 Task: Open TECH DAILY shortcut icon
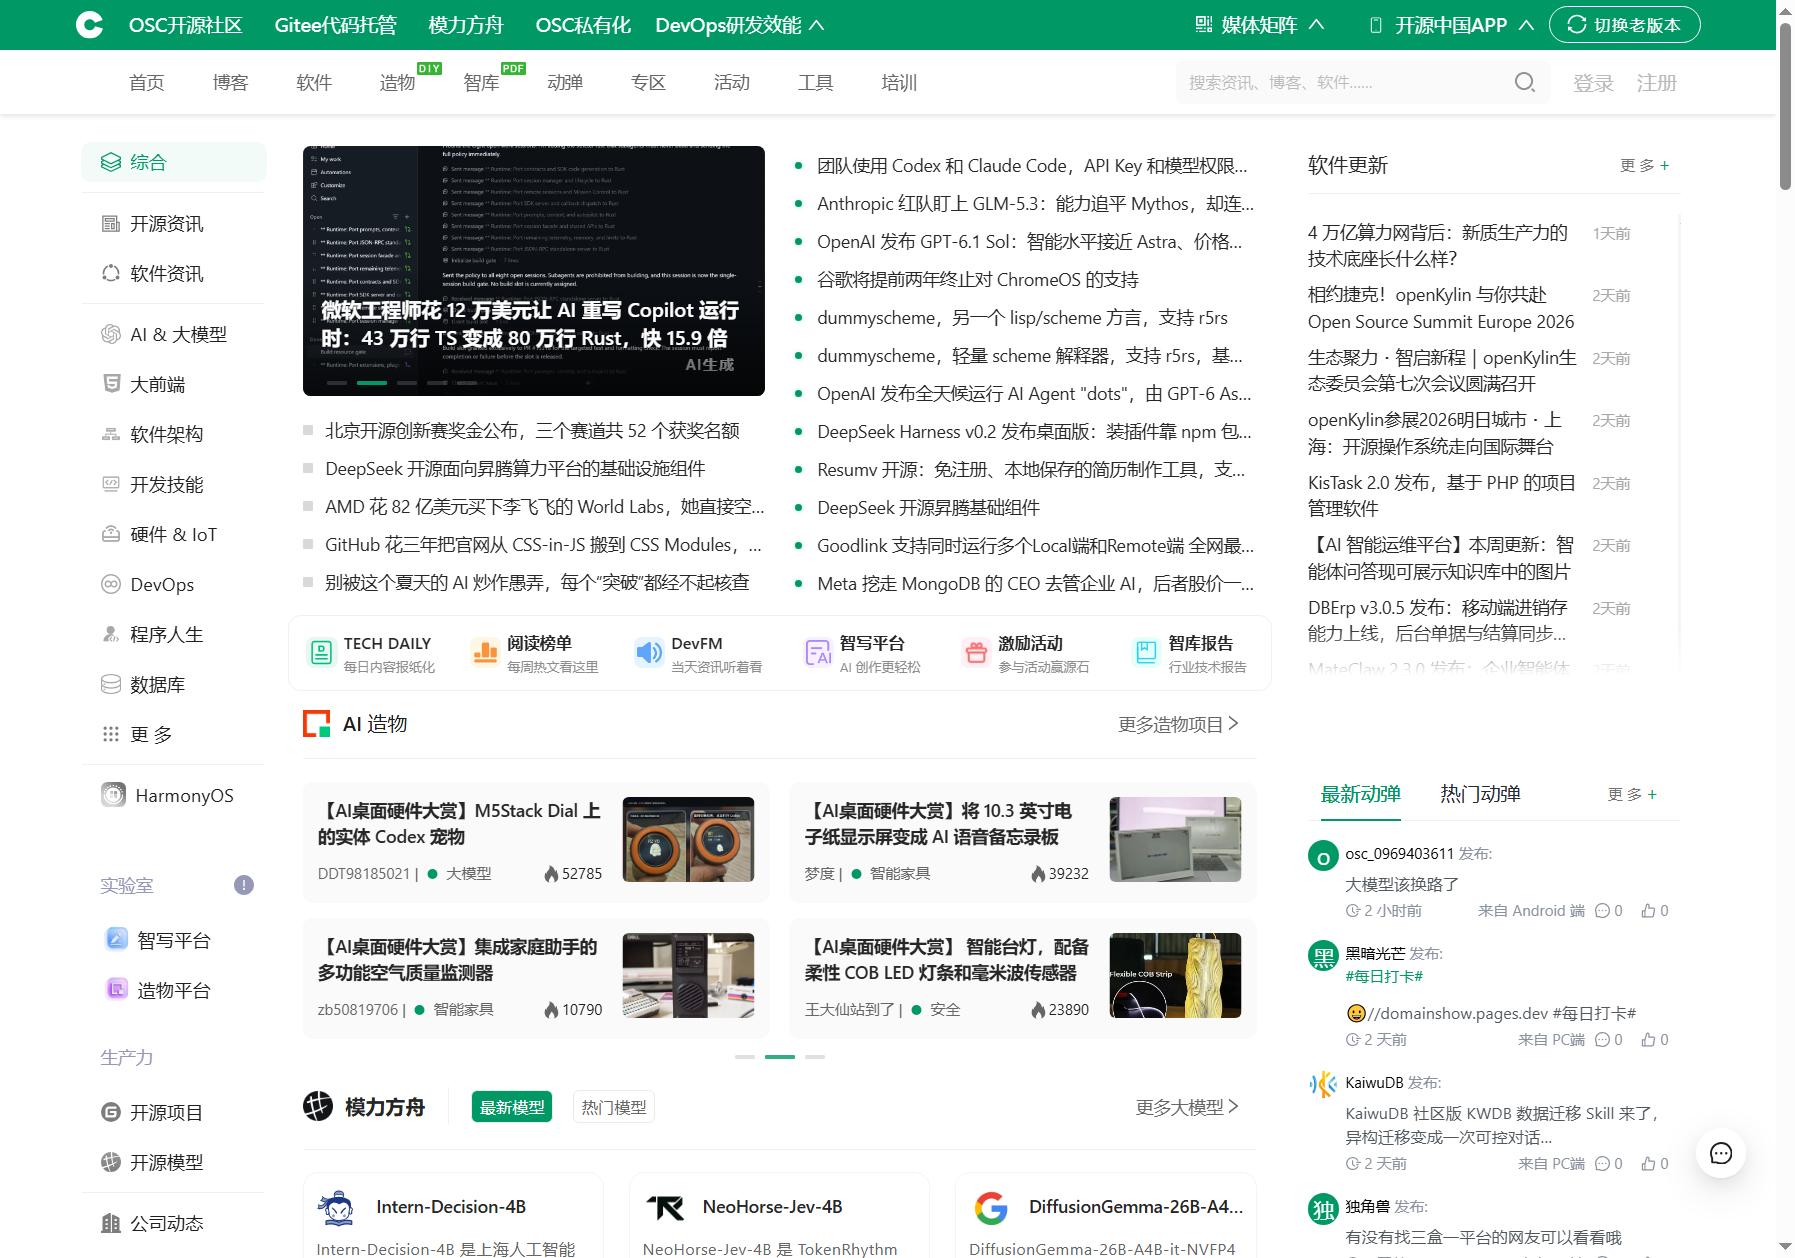click(x=321, y=653)
